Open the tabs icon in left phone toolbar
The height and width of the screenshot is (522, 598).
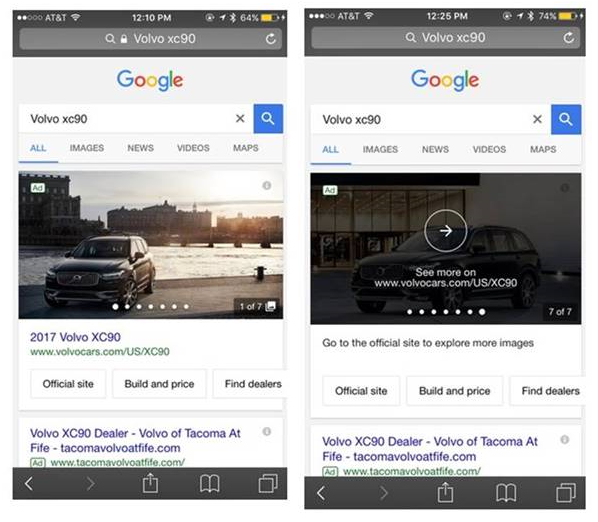click(268, 483)
